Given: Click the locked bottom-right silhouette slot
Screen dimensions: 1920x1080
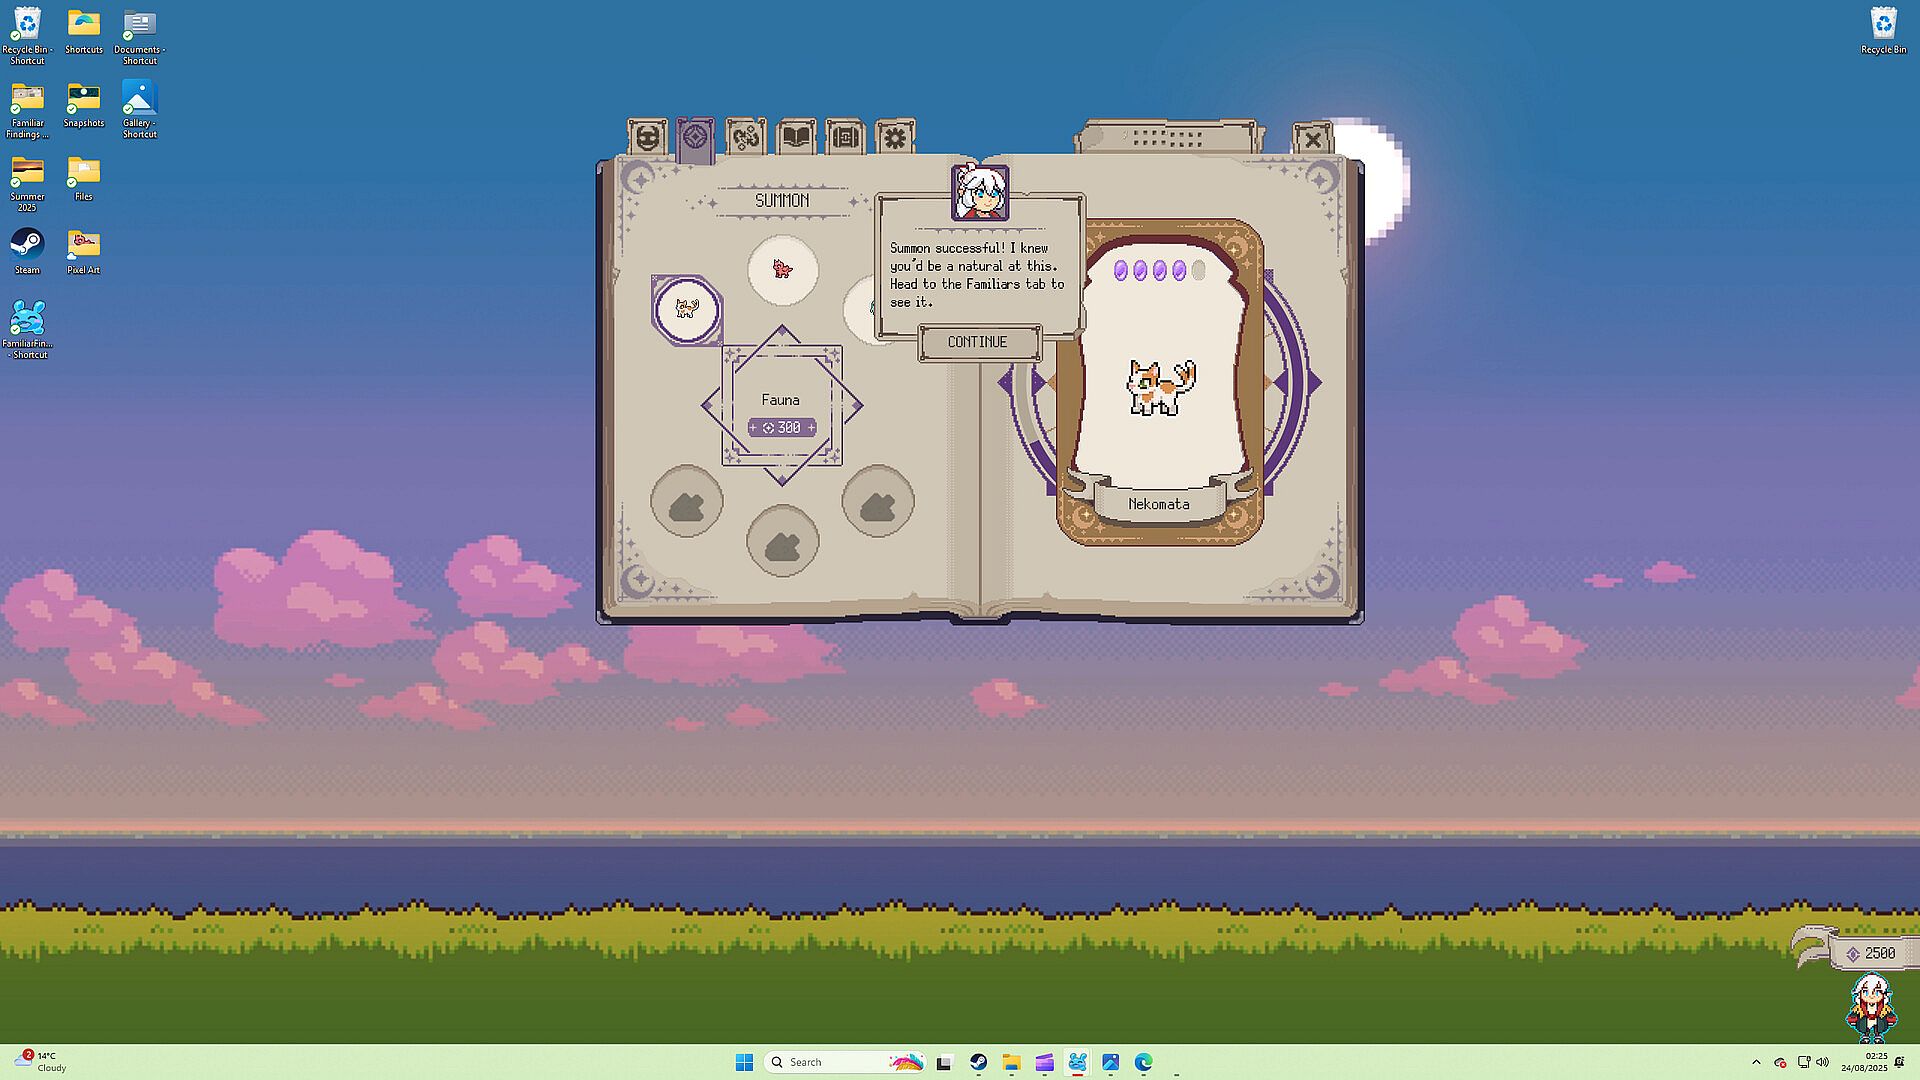Looking at the screenshot, I should click(x=877, y=503).
